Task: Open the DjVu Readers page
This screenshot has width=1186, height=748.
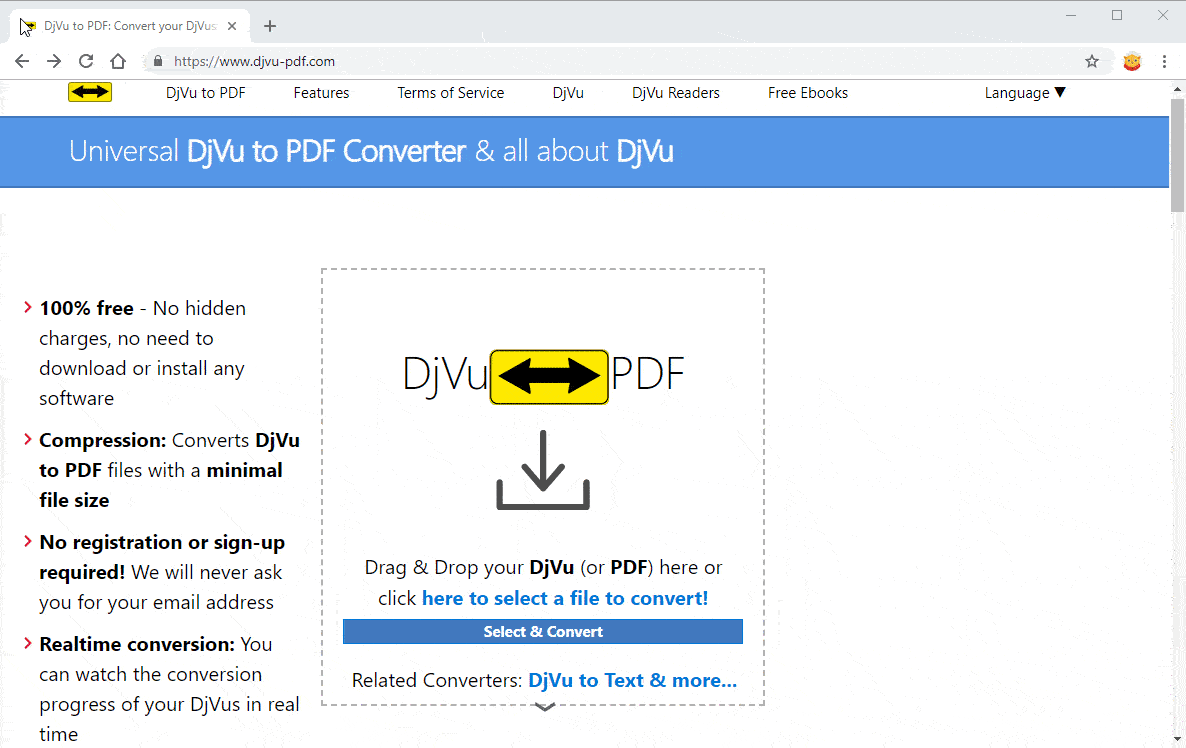Action: point(675,92)
